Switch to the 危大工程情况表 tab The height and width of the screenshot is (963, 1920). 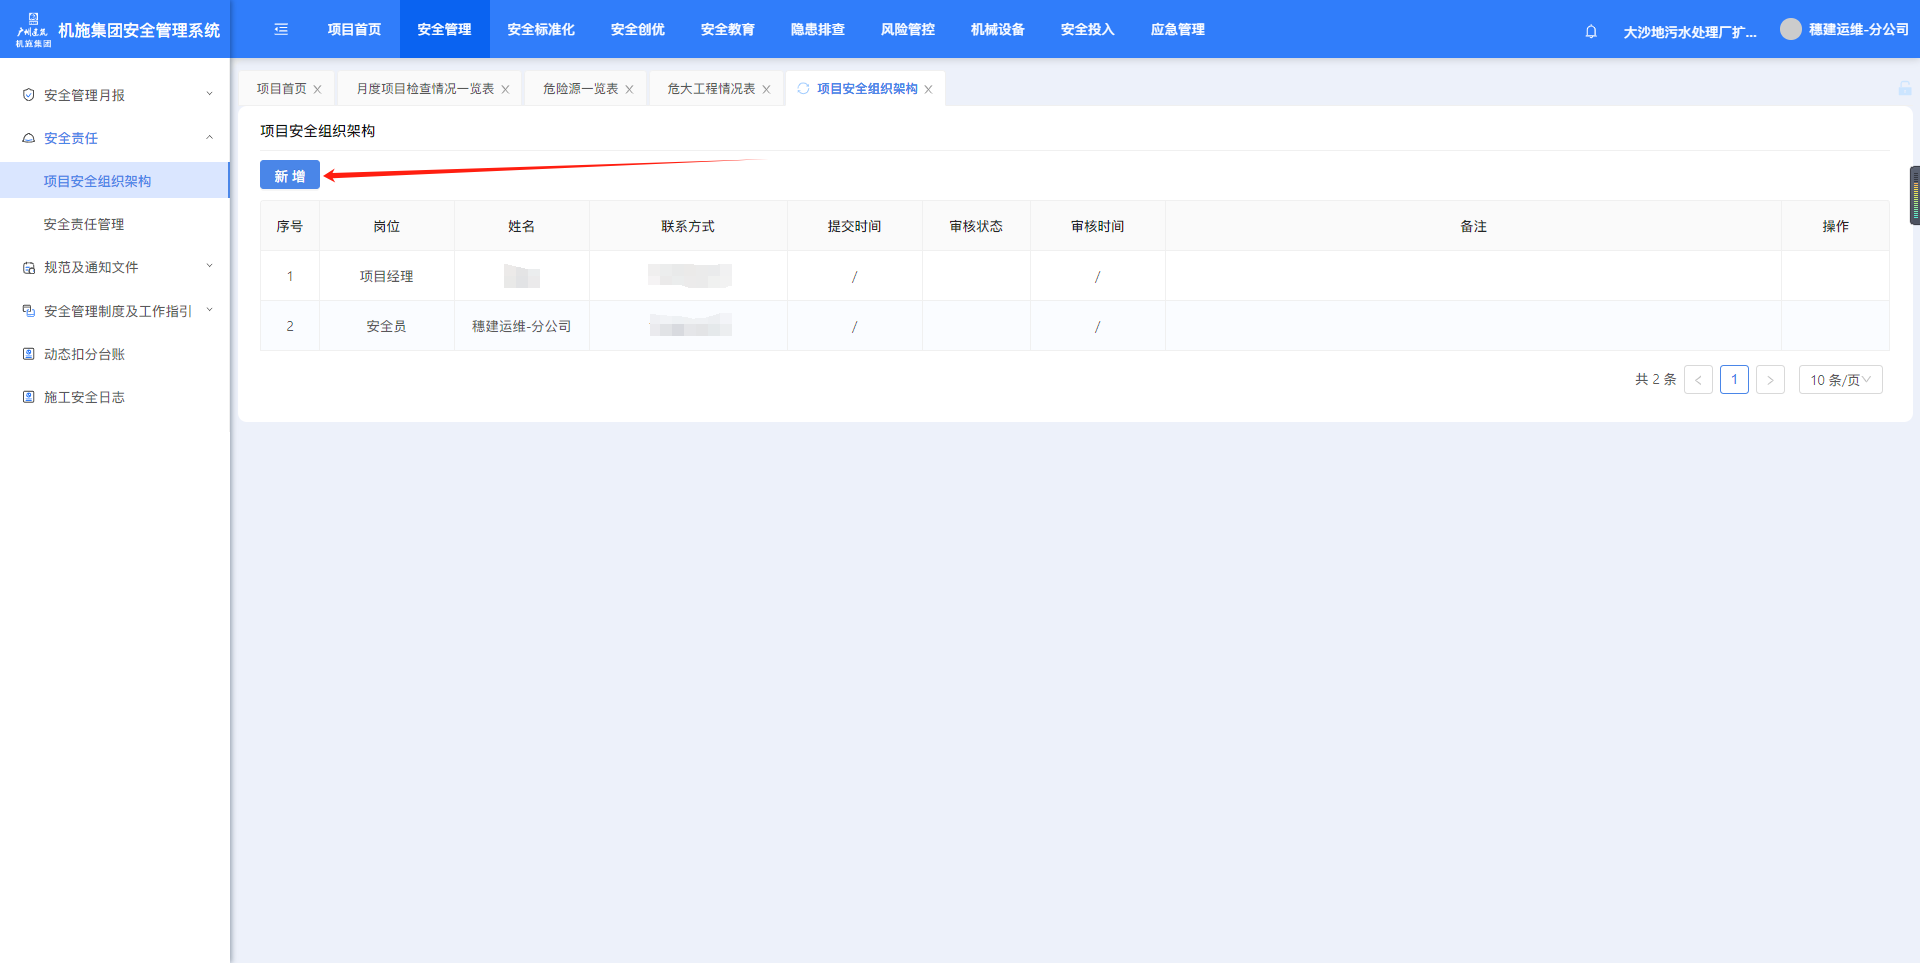(711, 89)
